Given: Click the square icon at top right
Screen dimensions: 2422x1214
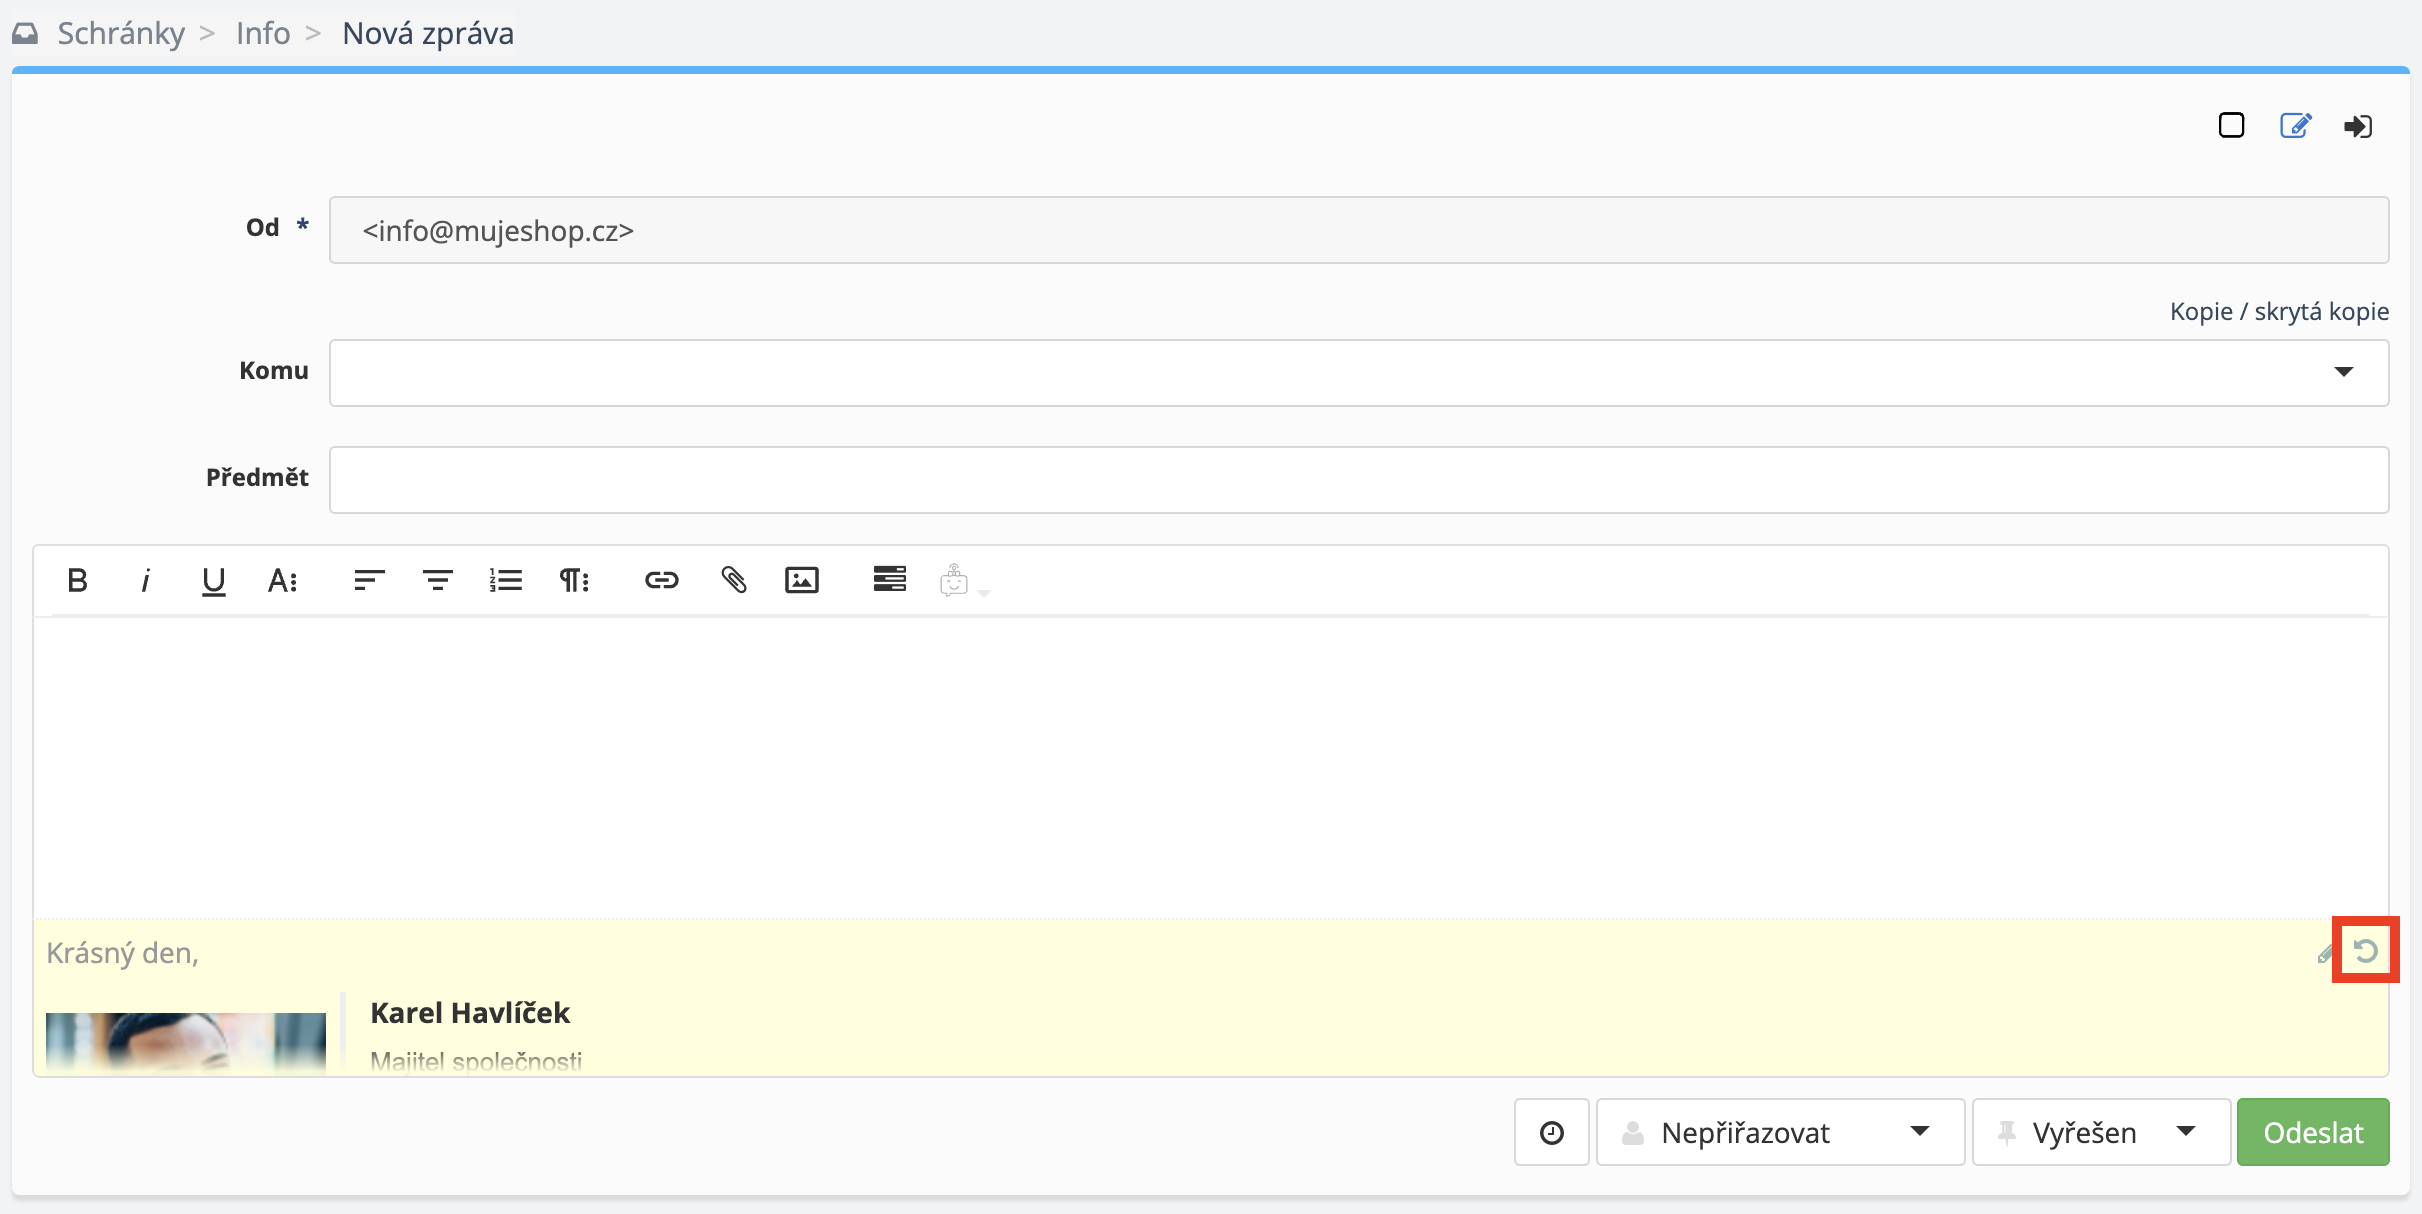Looking at the screenshot, I should coord(2231,126).
